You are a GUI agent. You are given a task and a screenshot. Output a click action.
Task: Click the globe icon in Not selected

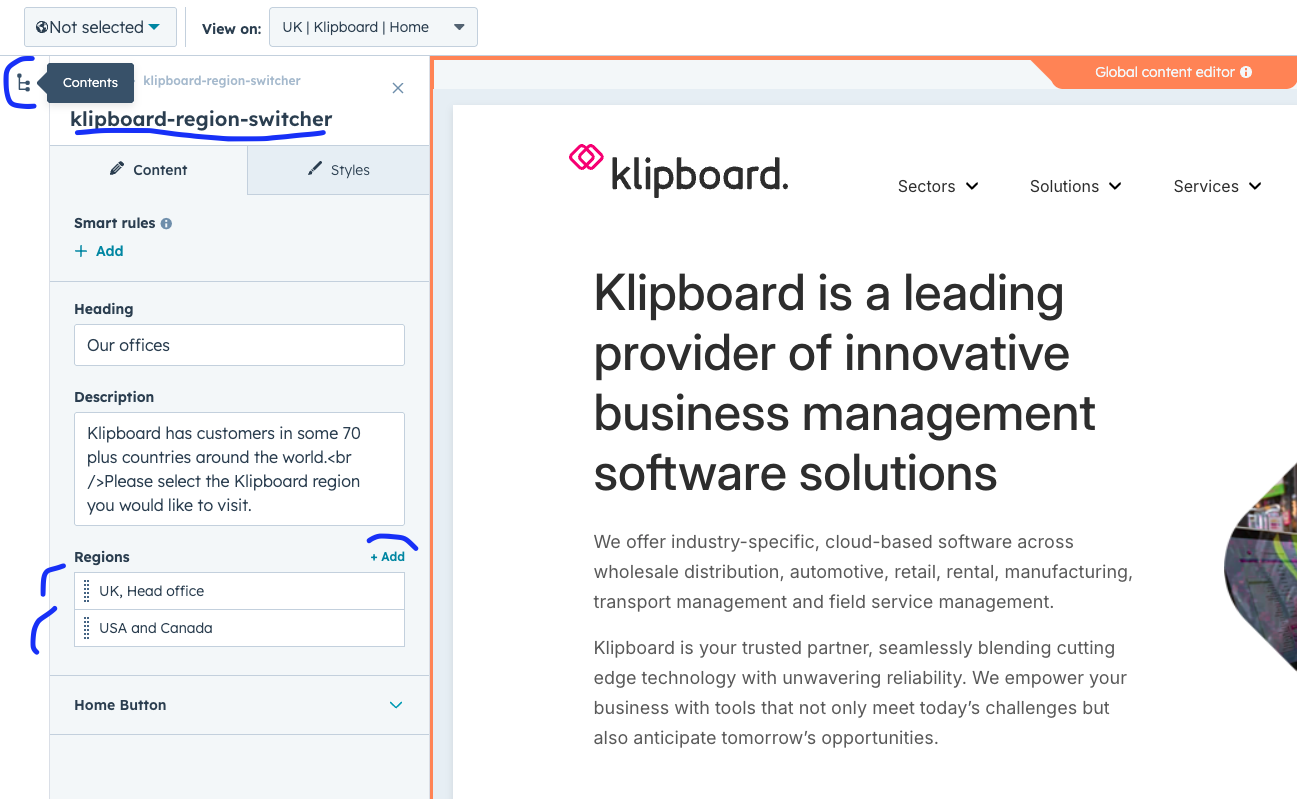click(x=42, y=28)
